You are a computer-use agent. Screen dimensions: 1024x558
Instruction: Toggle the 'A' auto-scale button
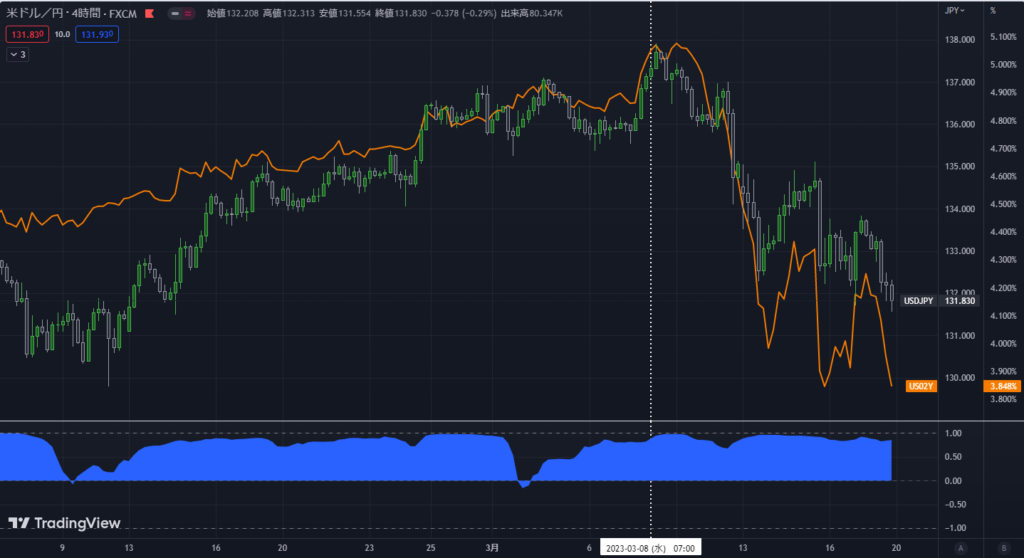point(961,548)
